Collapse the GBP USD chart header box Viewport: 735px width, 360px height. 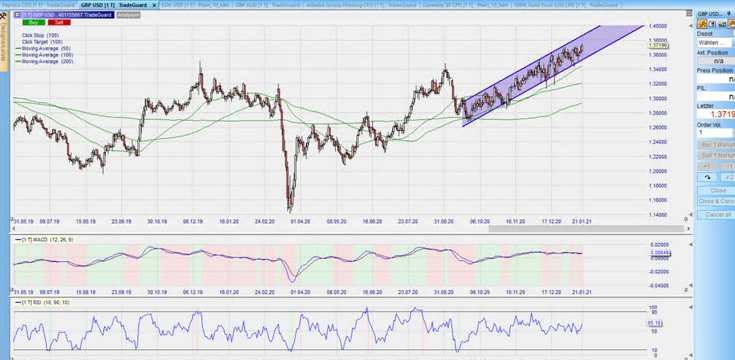(x=16, y=15)
